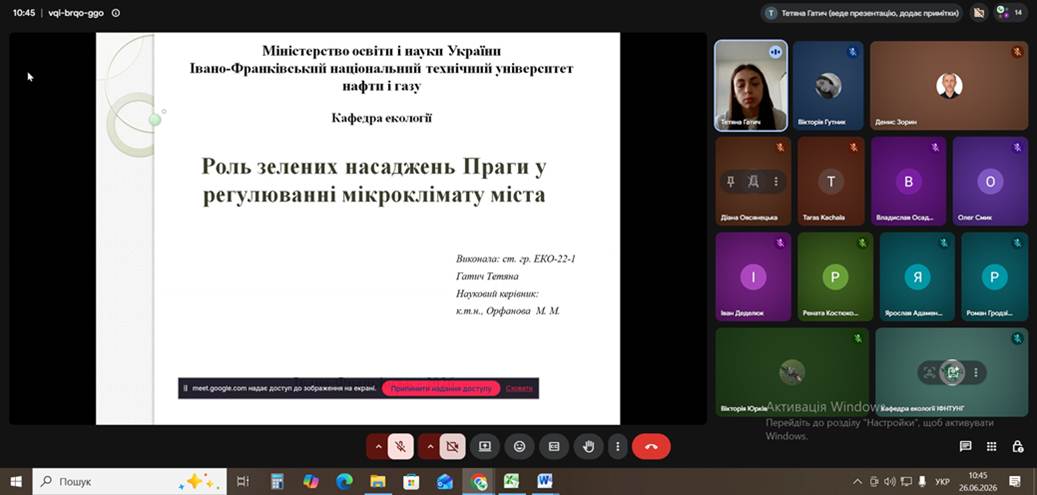Select Іван Деделюк's tile avatar
This screenshot has width=1037, height=495.
tap(753, 277)
